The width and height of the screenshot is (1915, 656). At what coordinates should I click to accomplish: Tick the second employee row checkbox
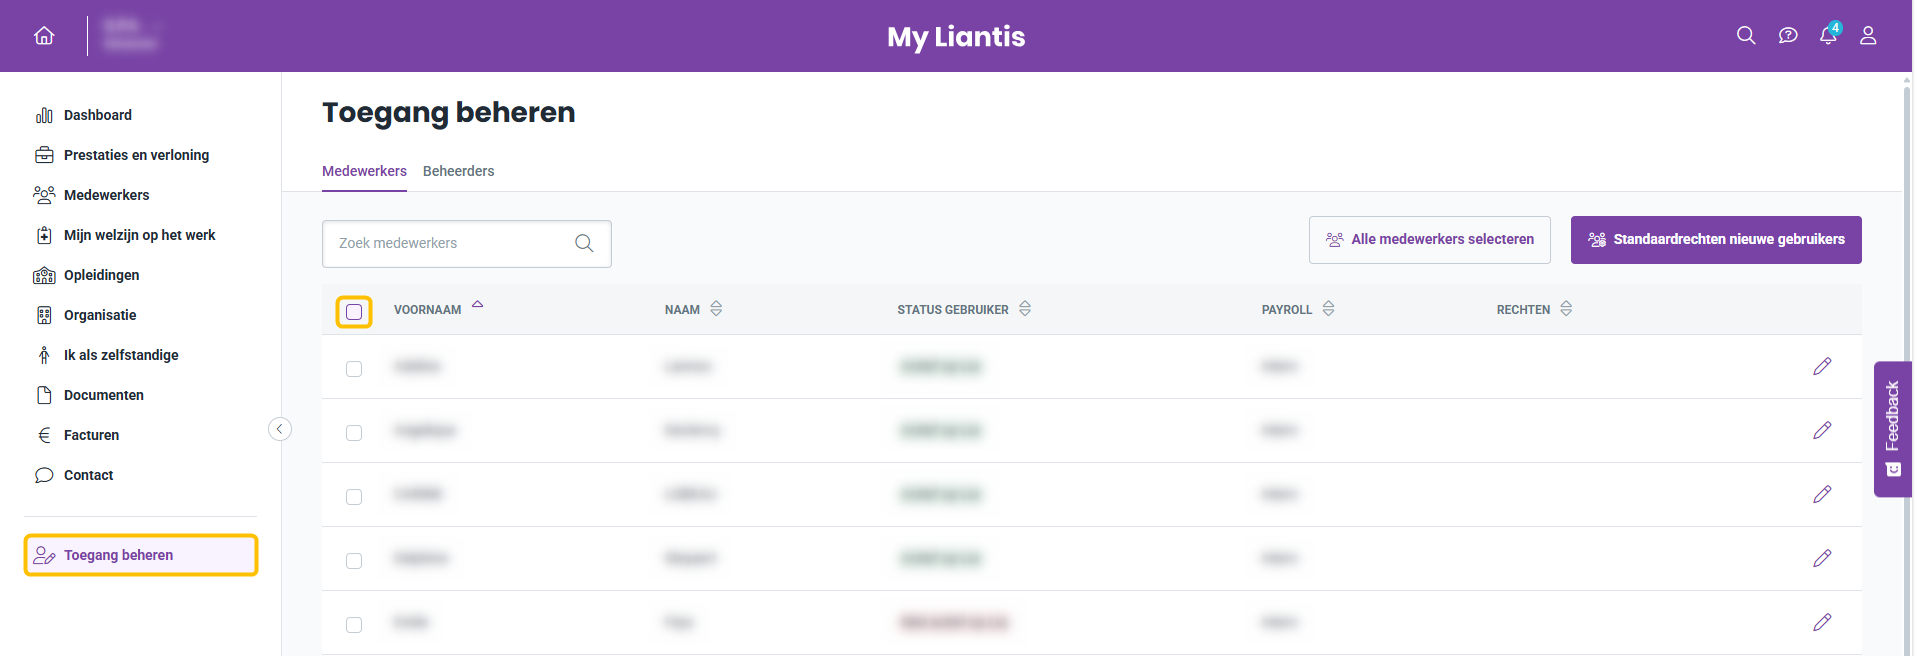pos(354,433)
